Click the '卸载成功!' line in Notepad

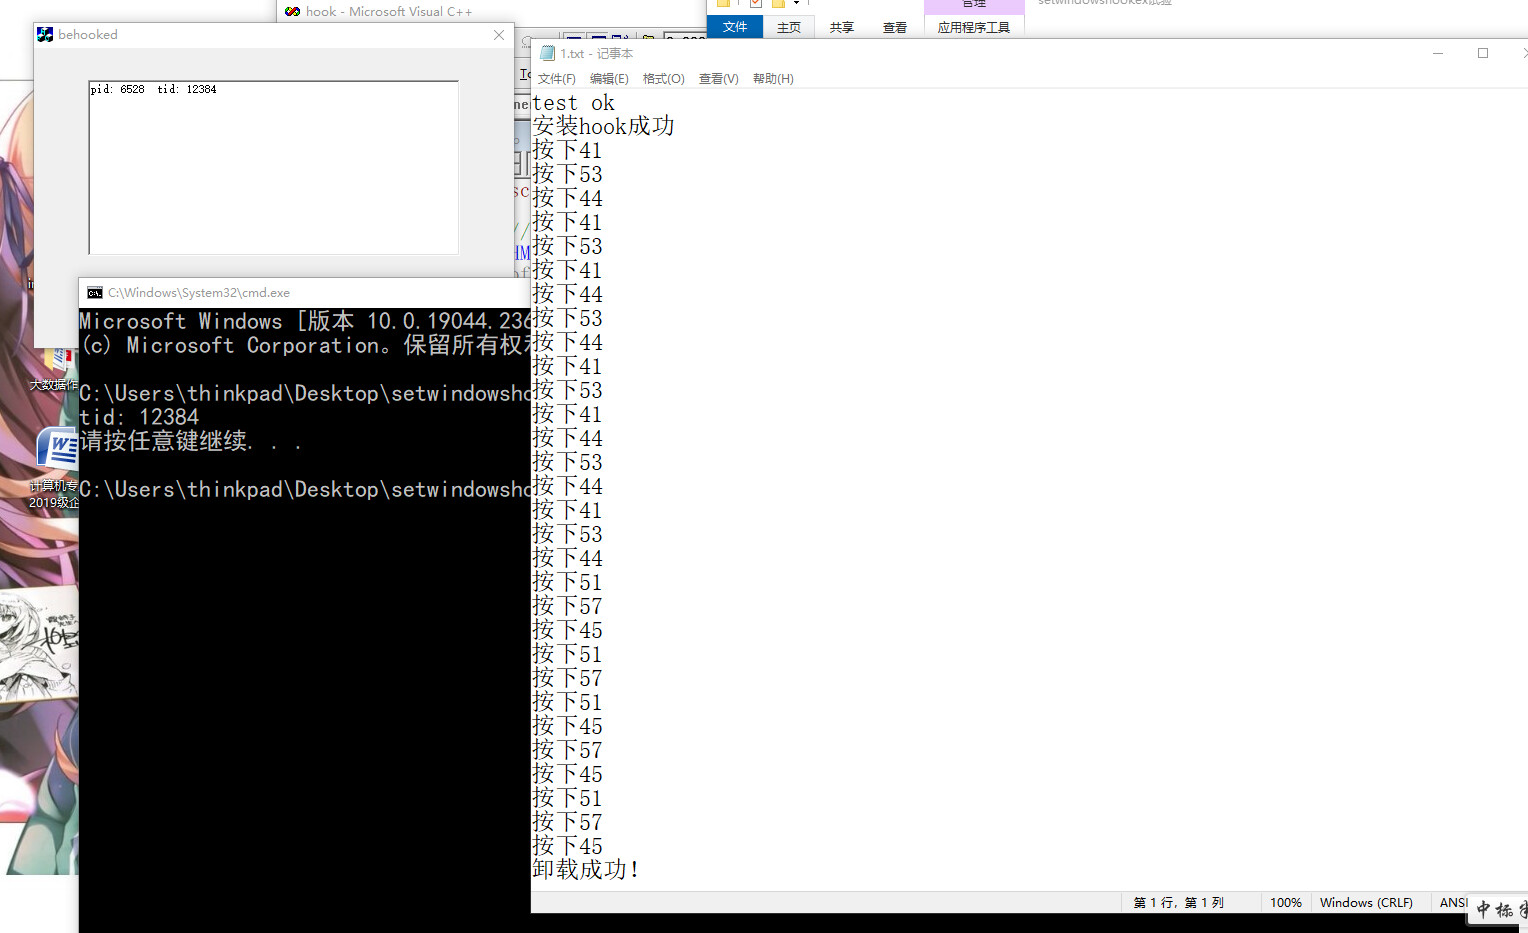pyautogui.click(x=586, y=870)
